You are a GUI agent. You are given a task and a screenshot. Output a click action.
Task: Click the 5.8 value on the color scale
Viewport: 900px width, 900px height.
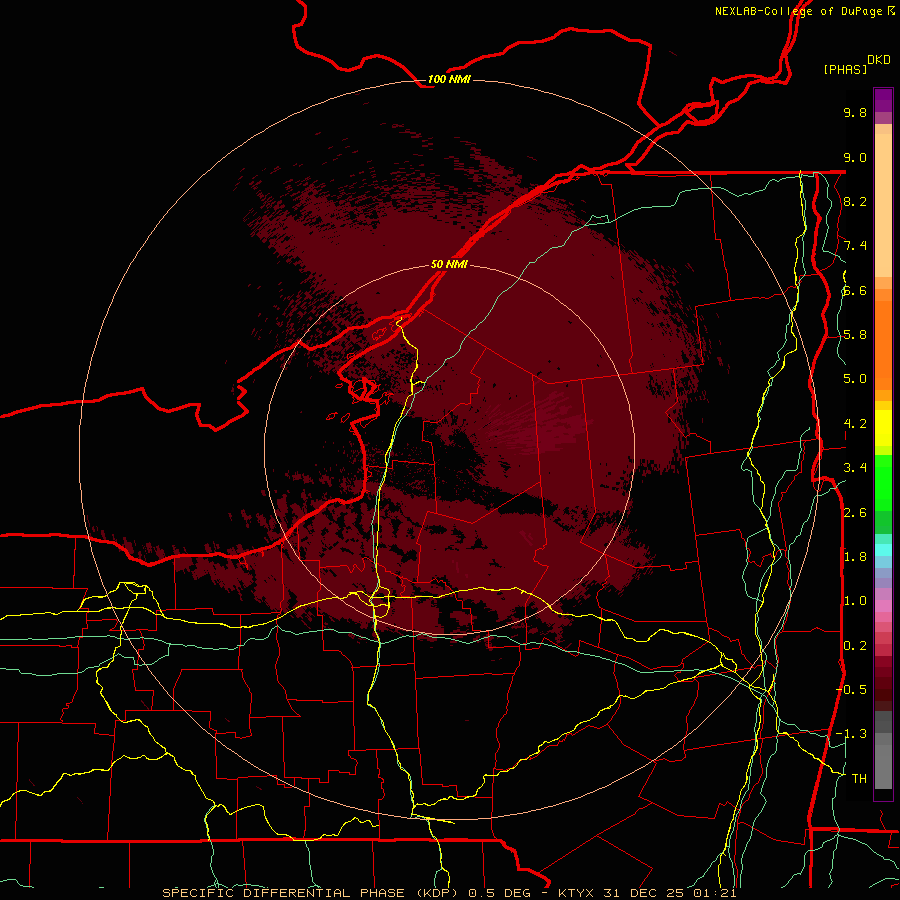(x=855, y=335)
